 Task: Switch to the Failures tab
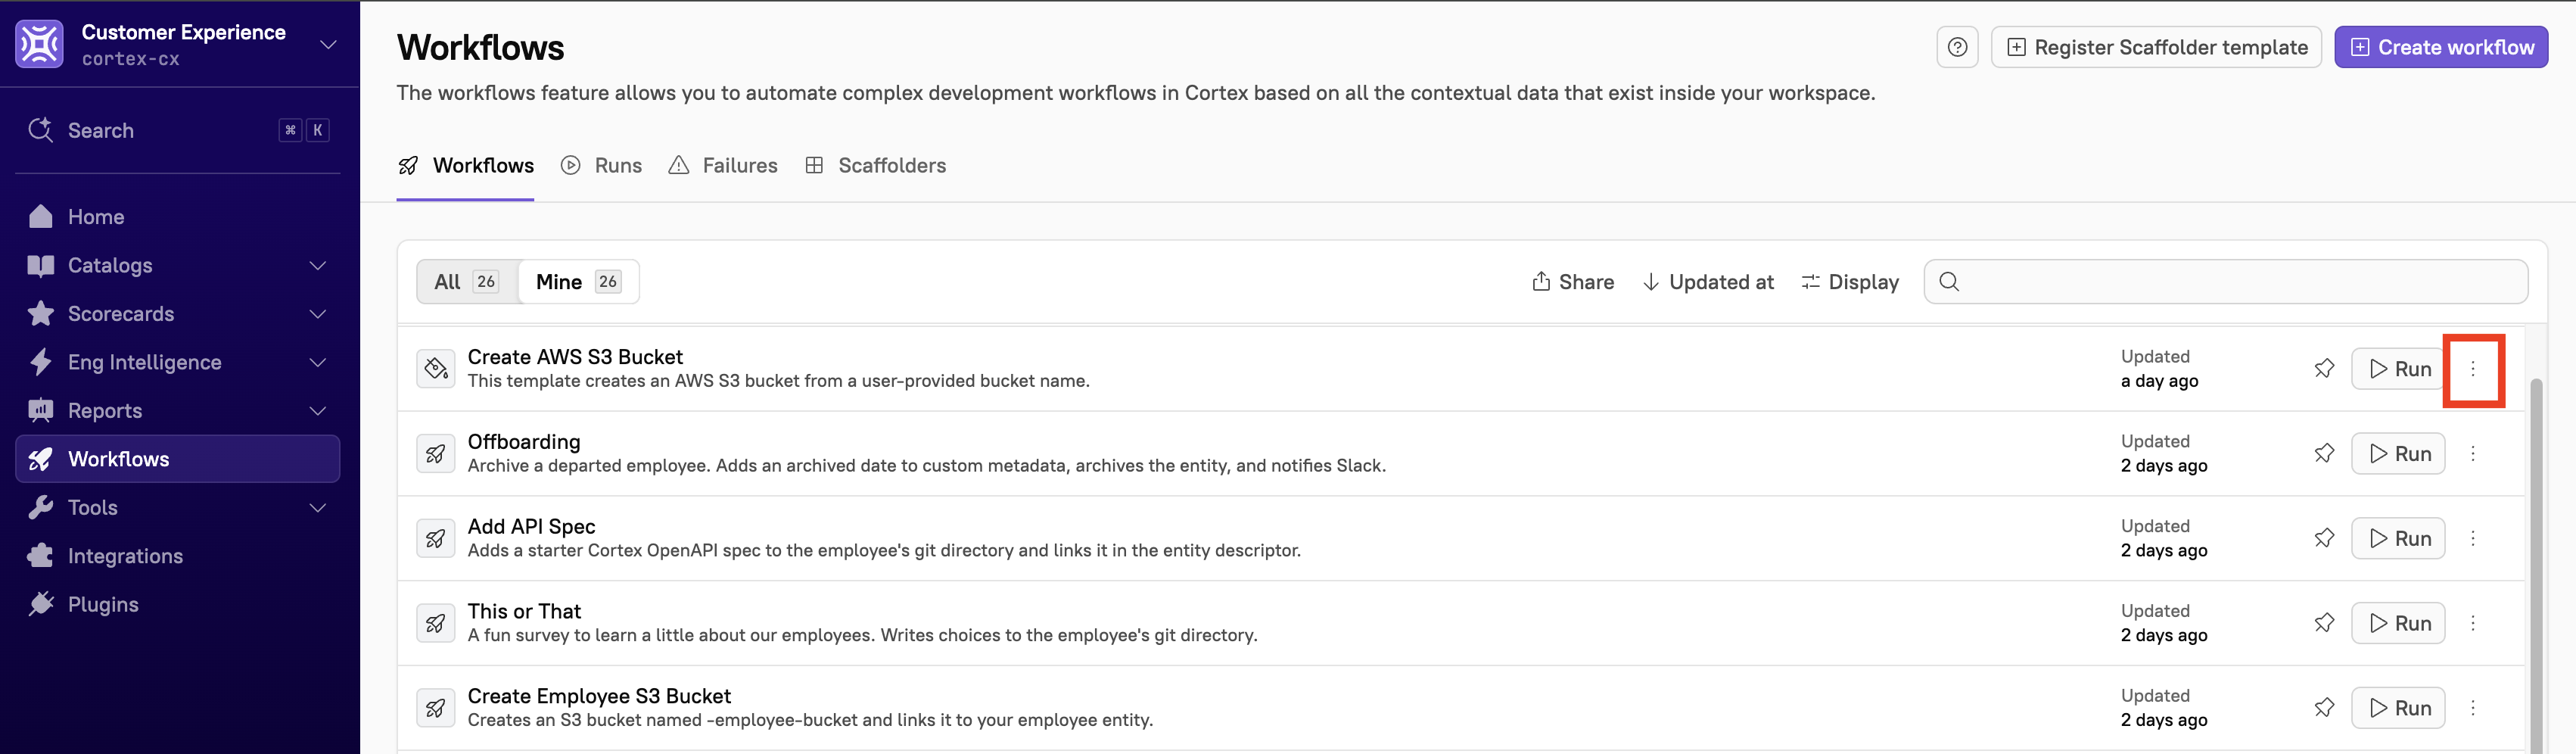tap(723, 166)
